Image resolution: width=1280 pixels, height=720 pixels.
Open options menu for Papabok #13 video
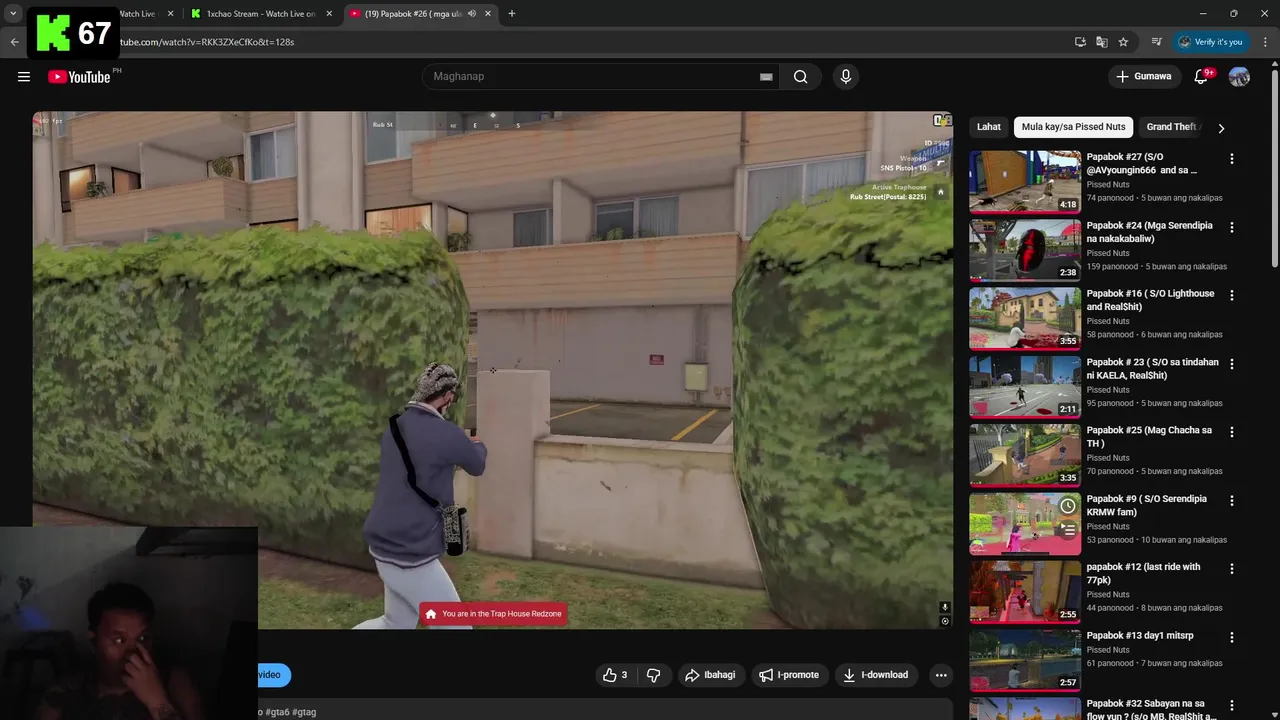pos(1232,637)
